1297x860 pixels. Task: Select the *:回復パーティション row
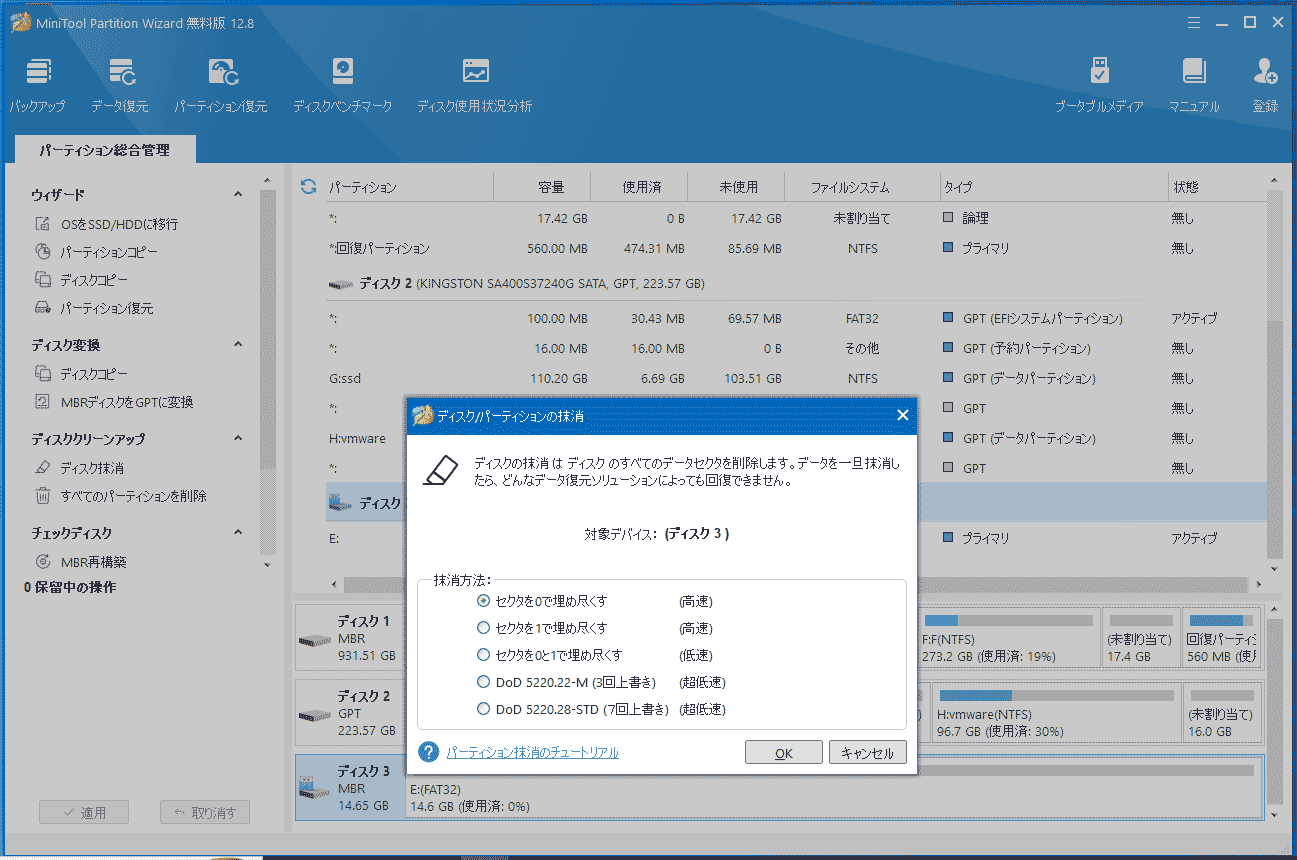tap(795, 248)
